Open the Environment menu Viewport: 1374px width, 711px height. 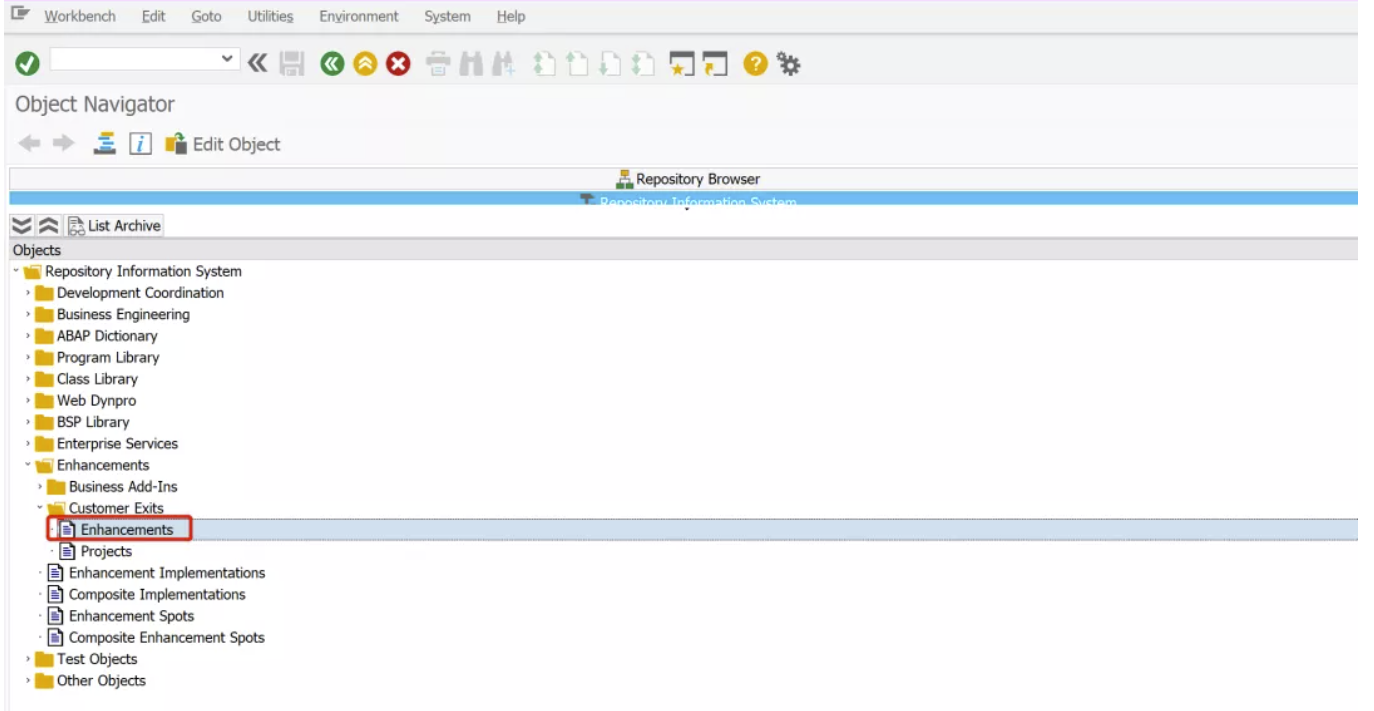coord(359,16)
